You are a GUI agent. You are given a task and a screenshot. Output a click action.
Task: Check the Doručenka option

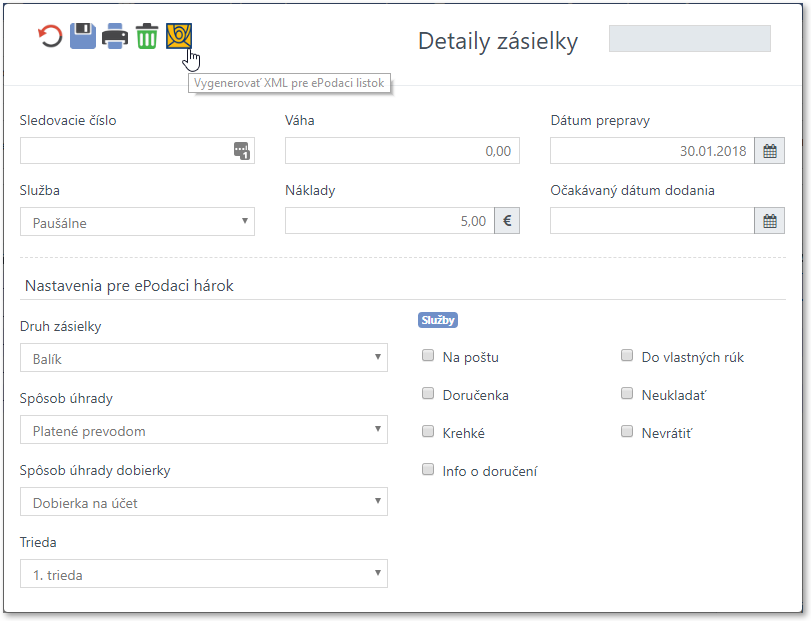(428, 393)
